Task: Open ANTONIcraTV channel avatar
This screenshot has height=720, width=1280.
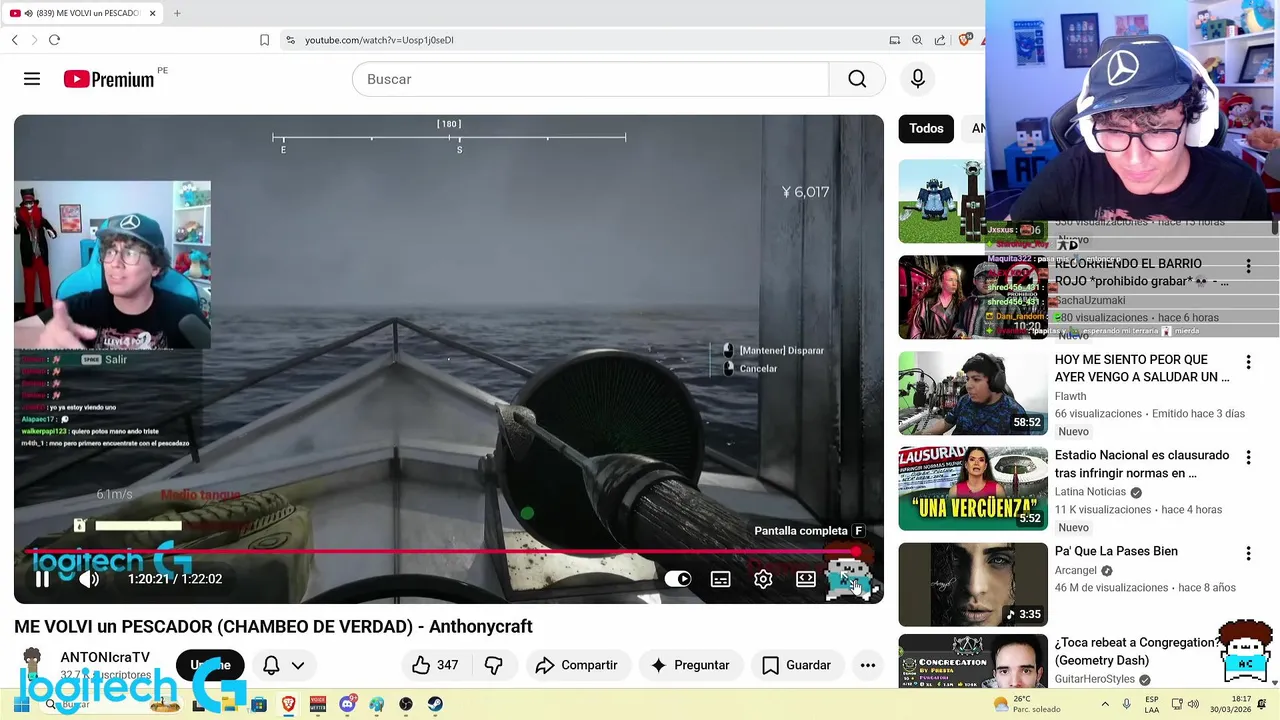Action: (33, 665)
